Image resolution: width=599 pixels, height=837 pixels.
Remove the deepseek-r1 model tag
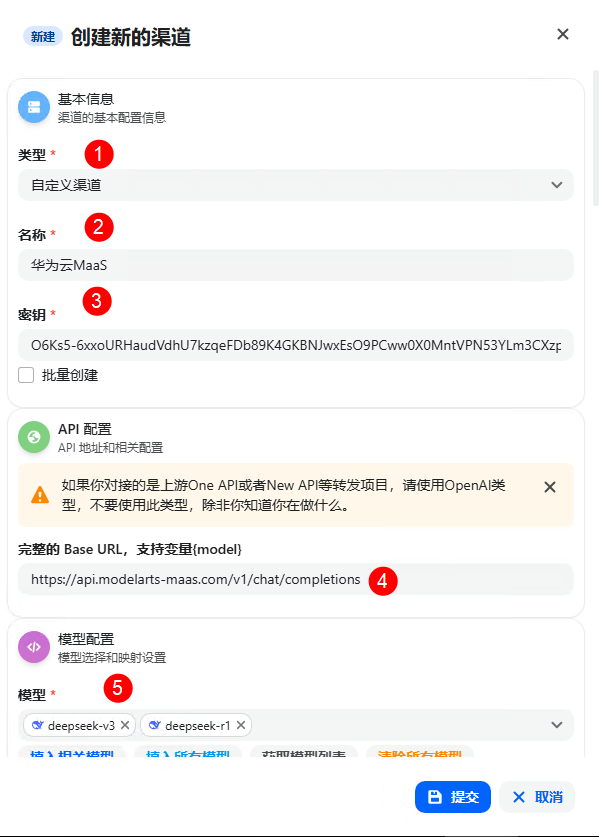[x=241, y=725]
